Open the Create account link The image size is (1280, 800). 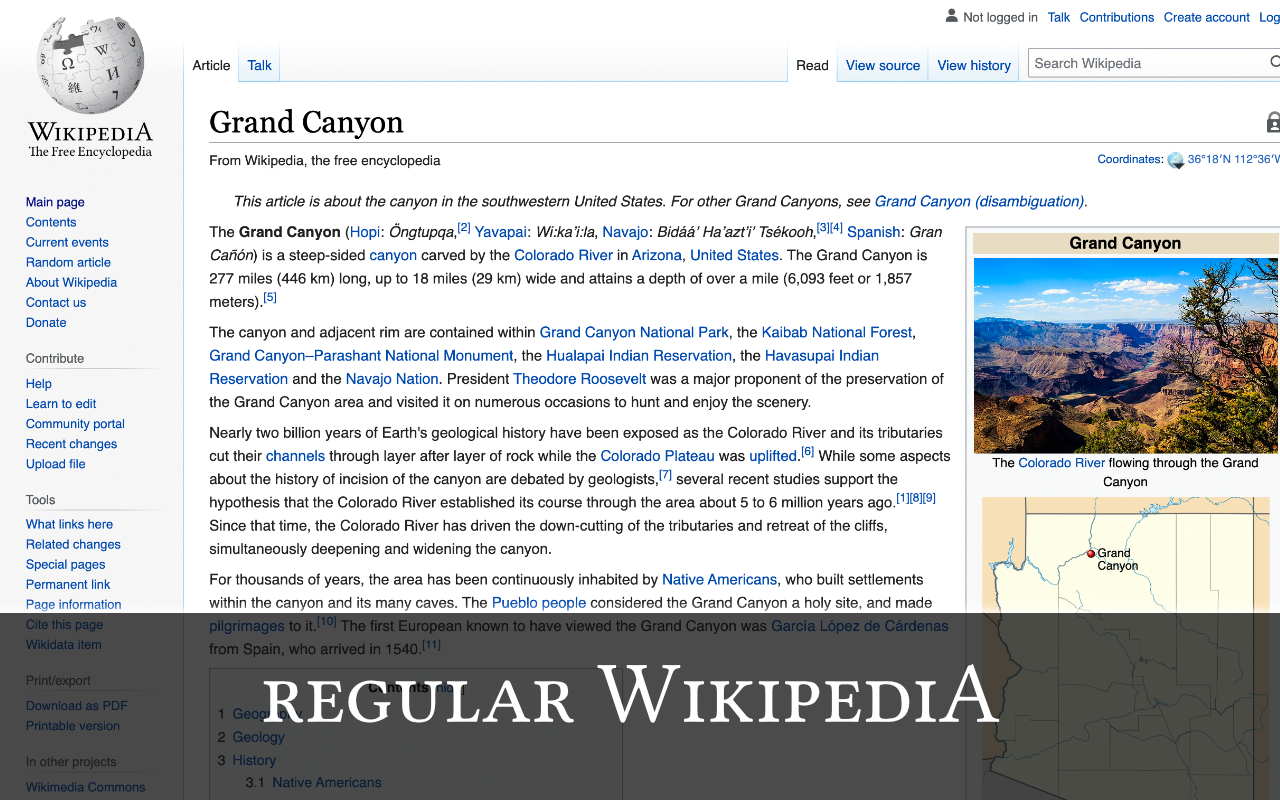click(x=1206, y=17)
